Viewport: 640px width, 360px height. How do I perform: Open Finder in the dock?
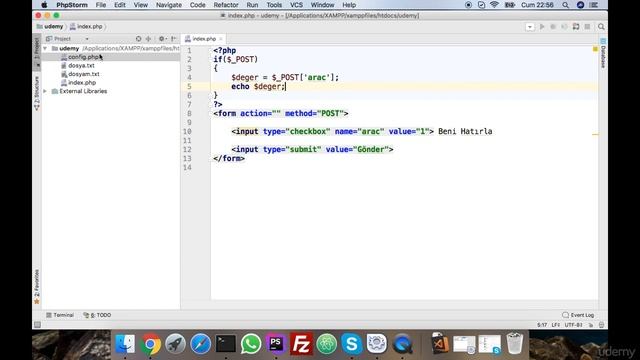tap(125, 344)
